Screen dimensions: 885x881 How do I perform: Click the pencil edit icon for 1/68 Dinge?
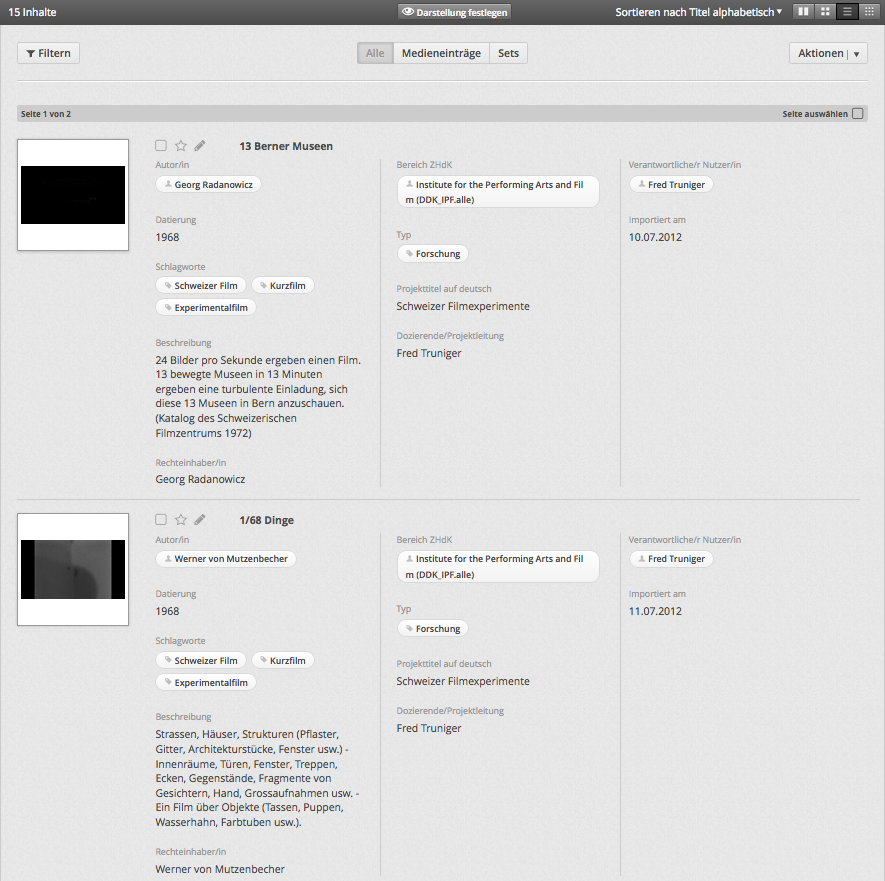[x=200, y=520]
